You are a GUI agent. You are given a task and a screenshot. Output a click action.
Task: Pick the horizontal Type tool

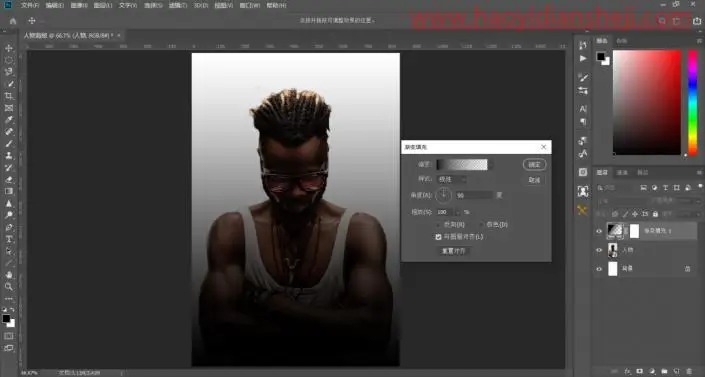9,239
